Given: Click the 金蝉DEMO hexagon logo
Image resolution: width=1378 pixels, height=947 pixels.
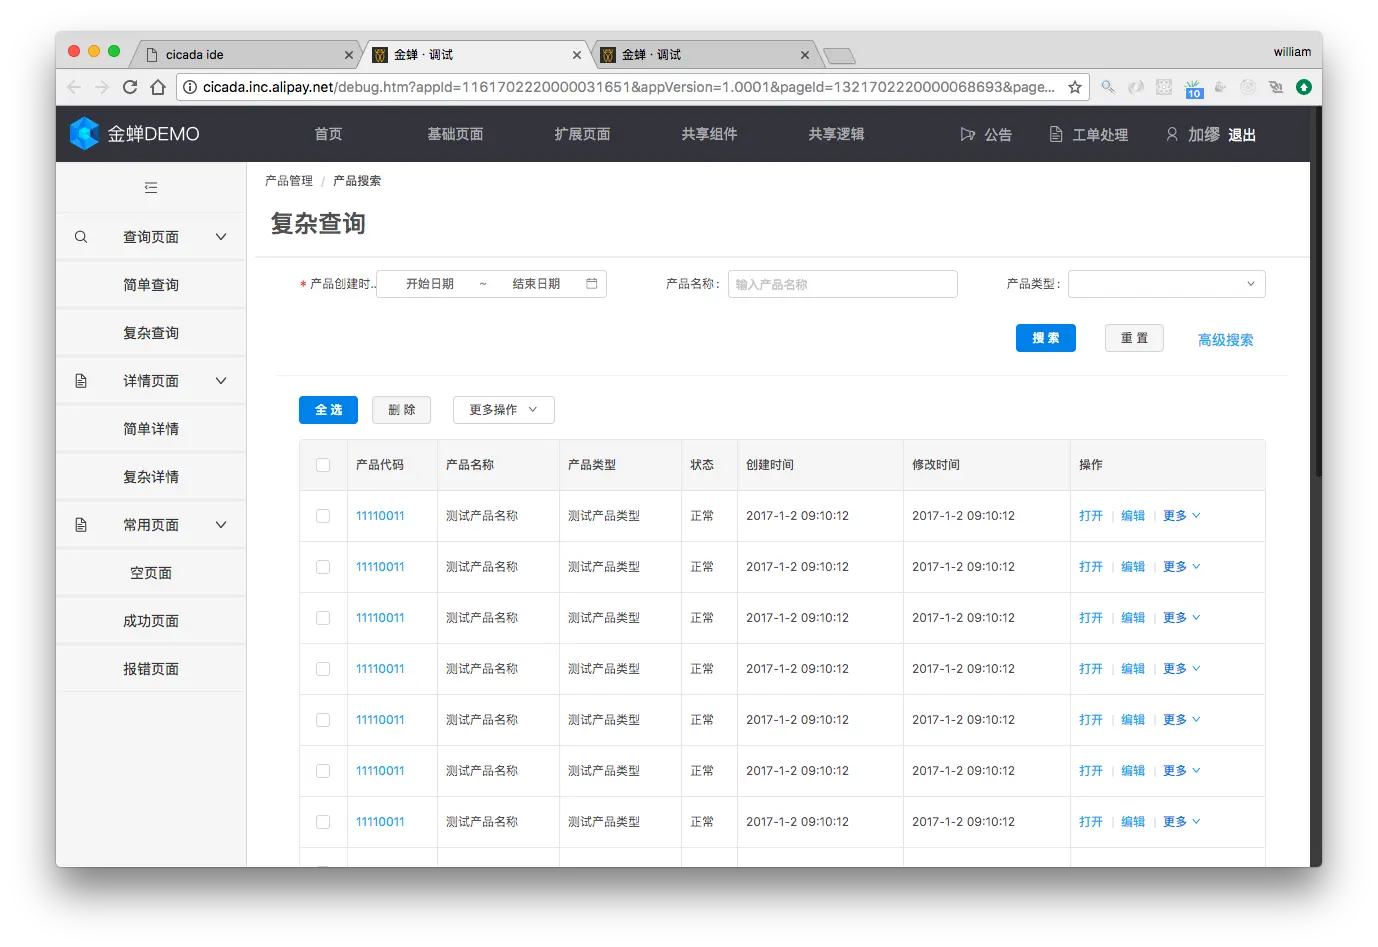Looking at the screenshot, I should tap(84, 133).
